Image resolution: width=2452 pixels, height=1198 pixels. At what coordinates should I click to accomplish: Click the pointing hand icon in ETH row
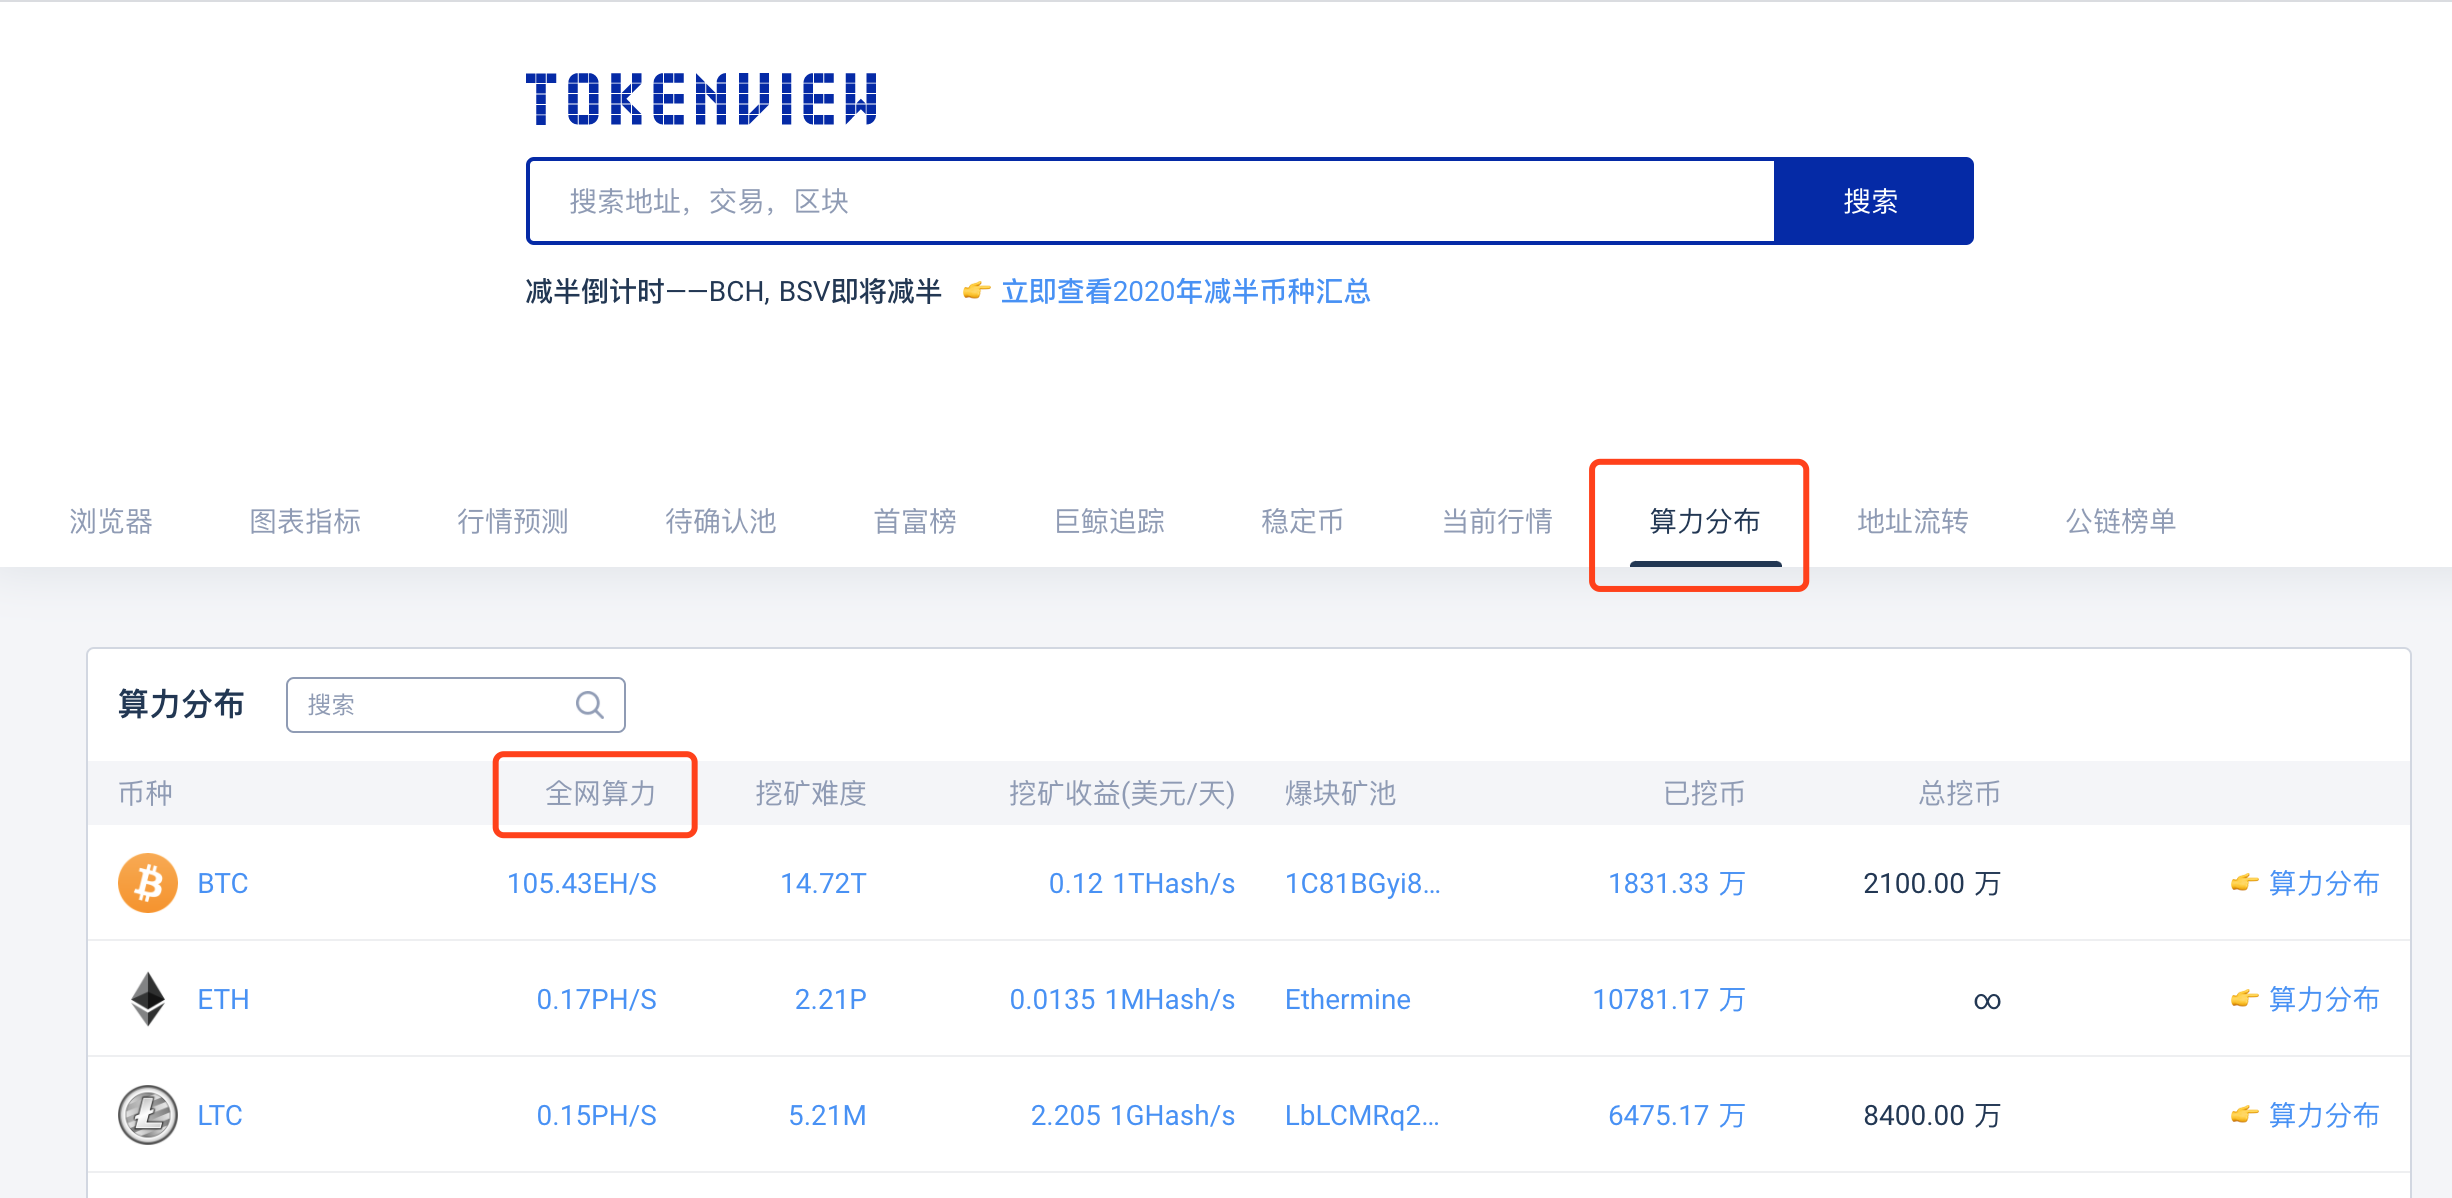(x=2245, y=999)
